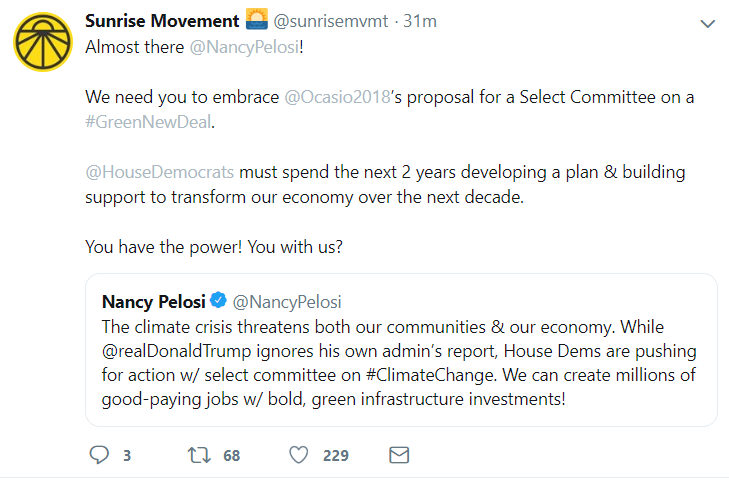This screenshot has width=729, height=483.
Task: Open the 31m timestamp permalink
Action: (x=419, y=22)
